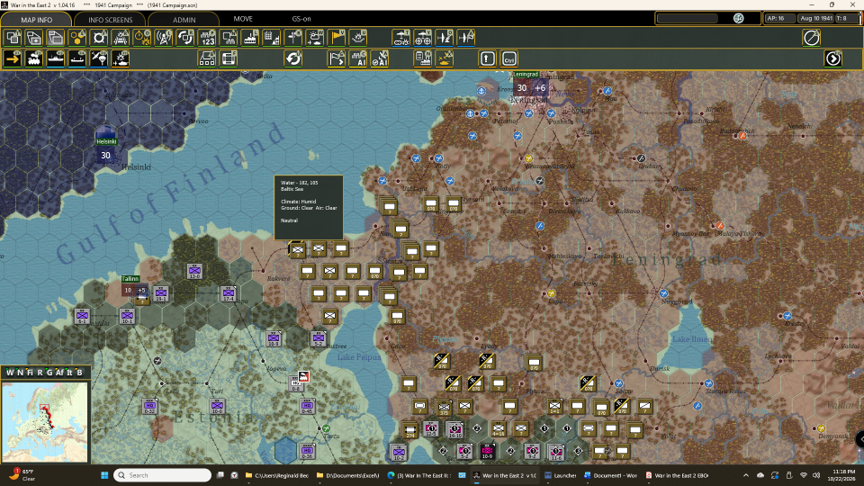The width and height of the screenshot is (864, 486).
Task: Click the circular undo arrows icon
Action: click(x=294, y=58)
